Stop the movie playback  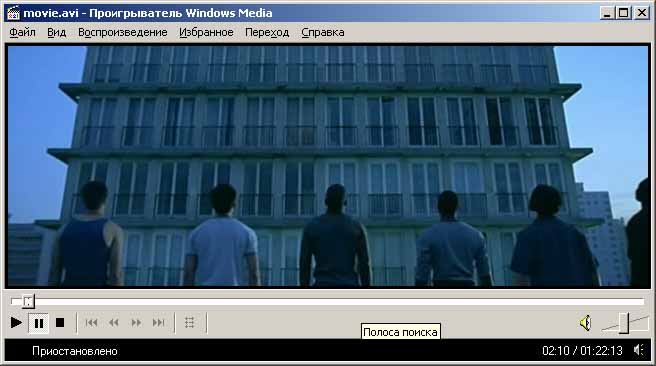(x=60, y=323)
